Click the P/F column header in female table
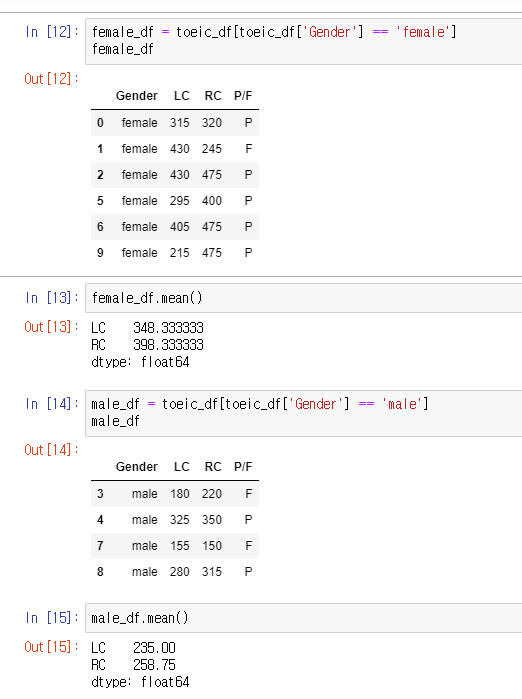This screenshot has width=522, height=699. (243, 96)
